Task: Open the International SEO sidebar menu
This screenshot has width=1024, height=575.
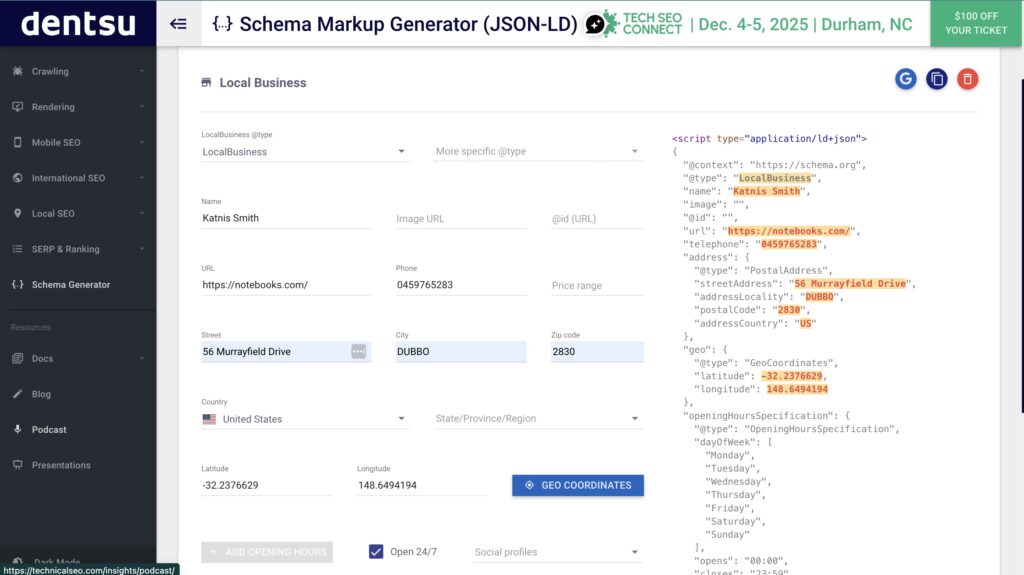Action: click(78, 178)
